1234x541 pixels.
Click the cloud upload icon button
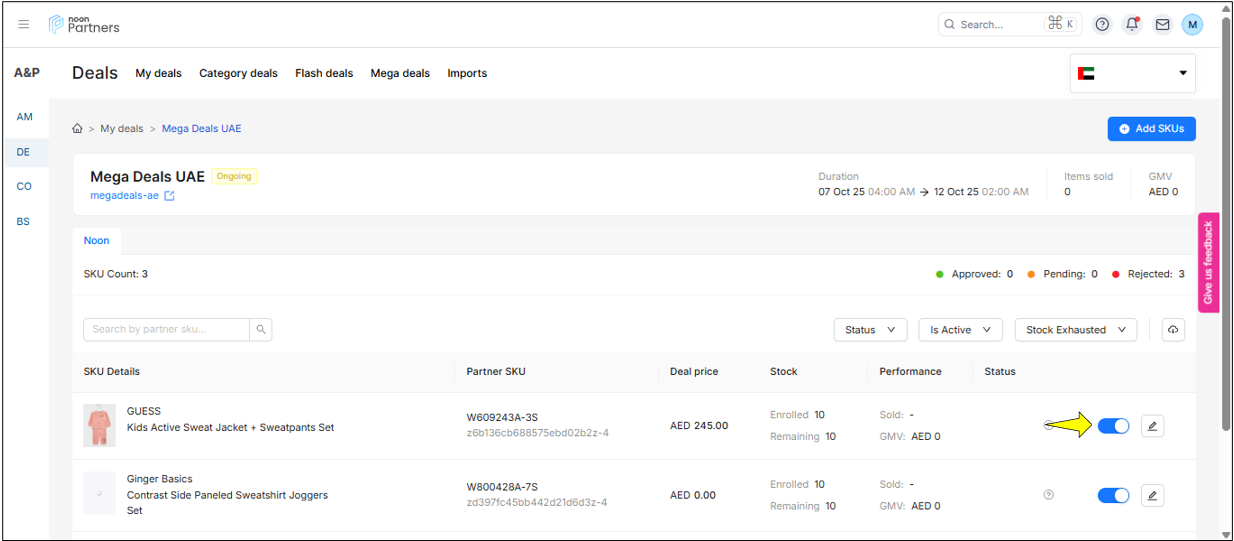point(1173,330)
